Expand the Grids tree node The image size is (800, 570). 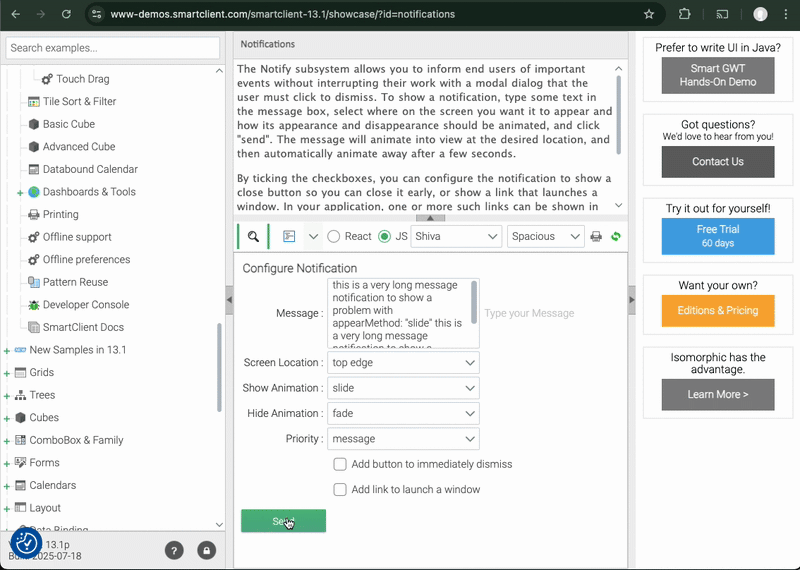(7, 373)
